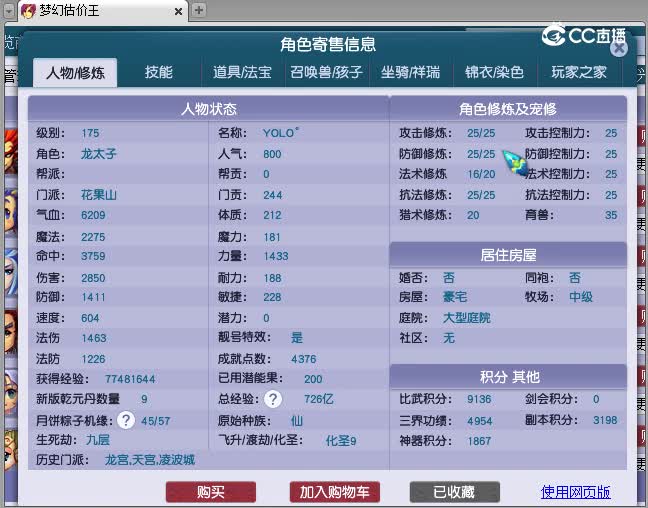Viewport: 648px width, 508px height.
Task: Select the 人物/修炼 tab
Action: (75, 73)
